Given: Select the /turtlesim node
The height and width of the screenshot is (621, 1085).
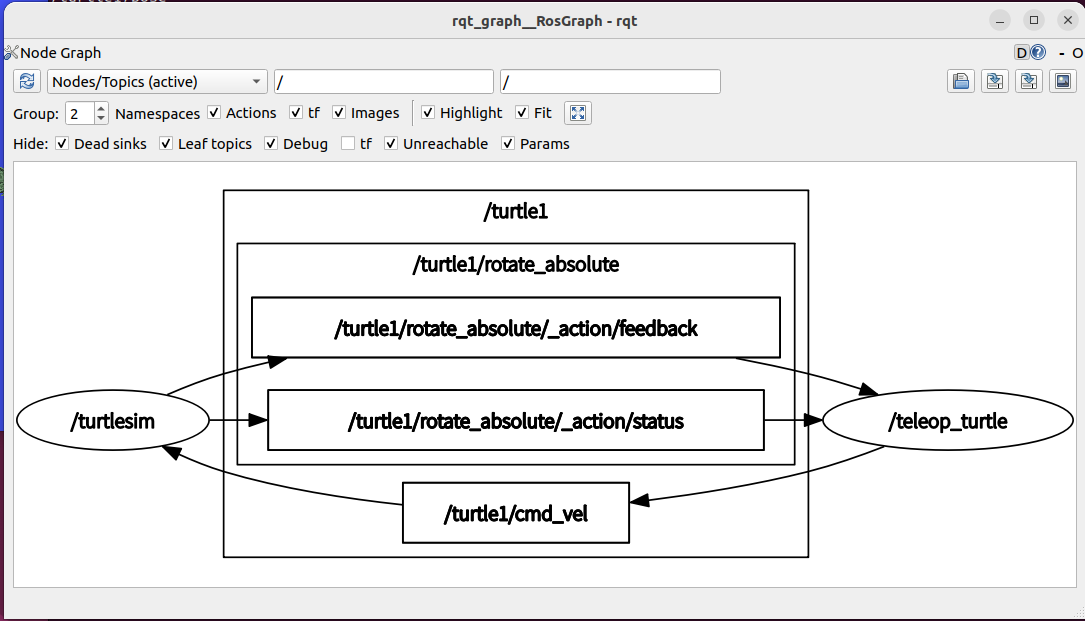Looking at the screenshot, I should point(113,420).
